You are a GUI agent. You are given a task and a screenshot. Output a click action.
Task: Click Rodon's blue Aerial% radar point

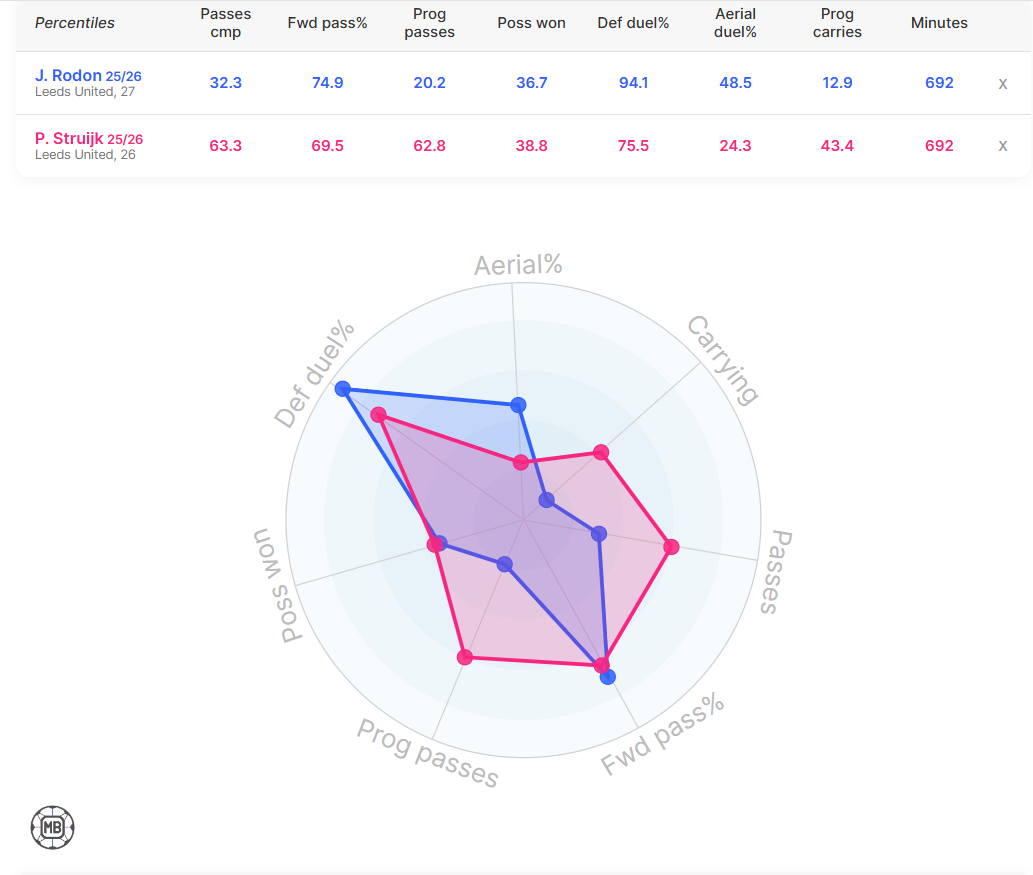click(517, 405)
